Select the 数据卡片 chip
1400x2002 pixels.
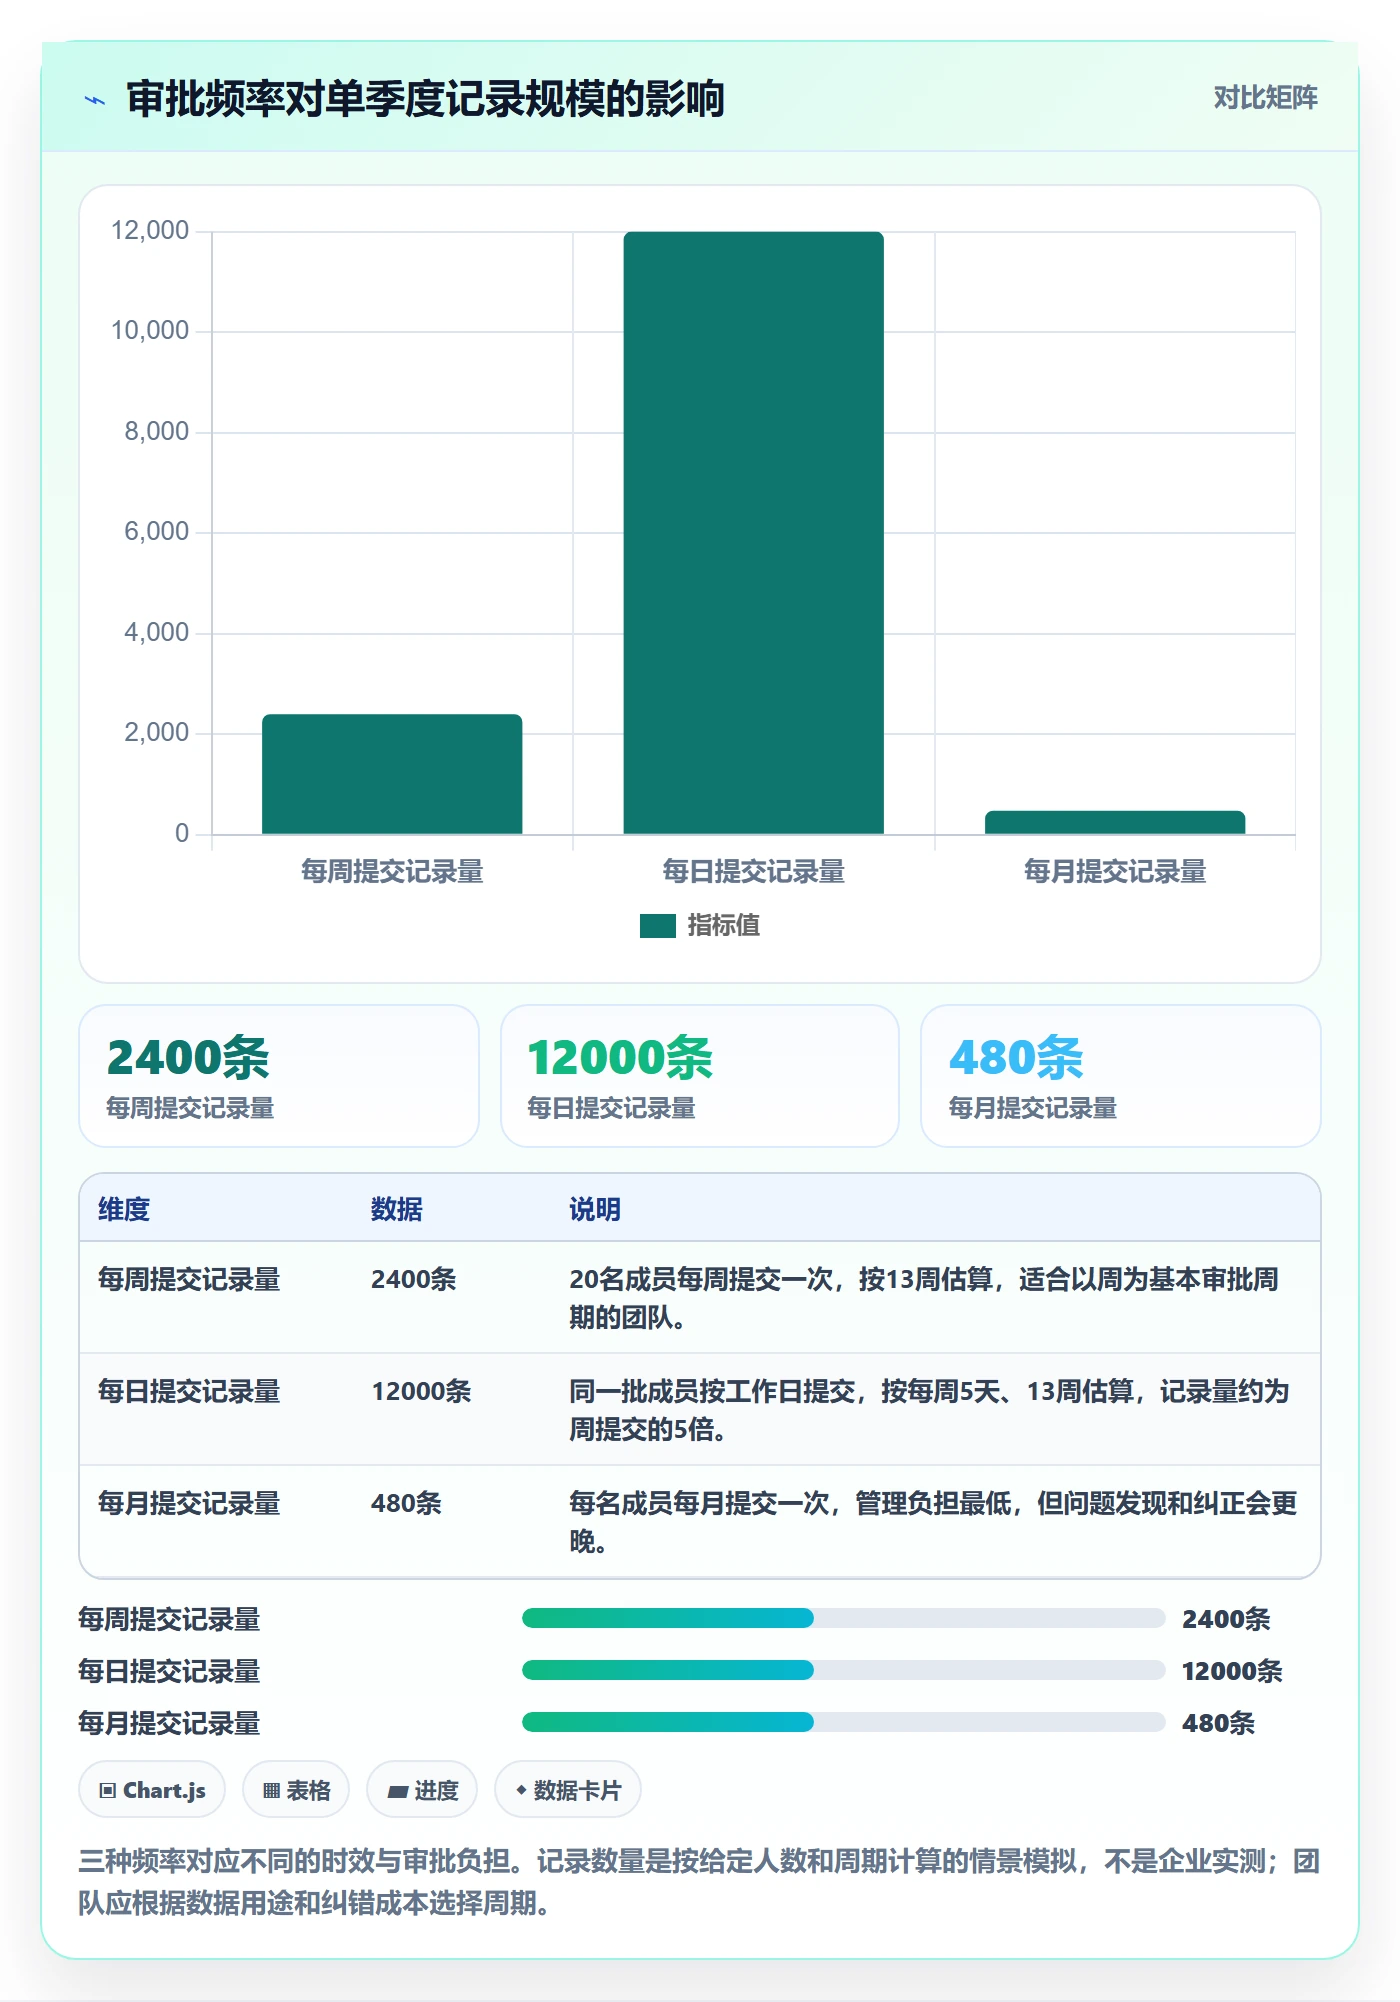568,1790
